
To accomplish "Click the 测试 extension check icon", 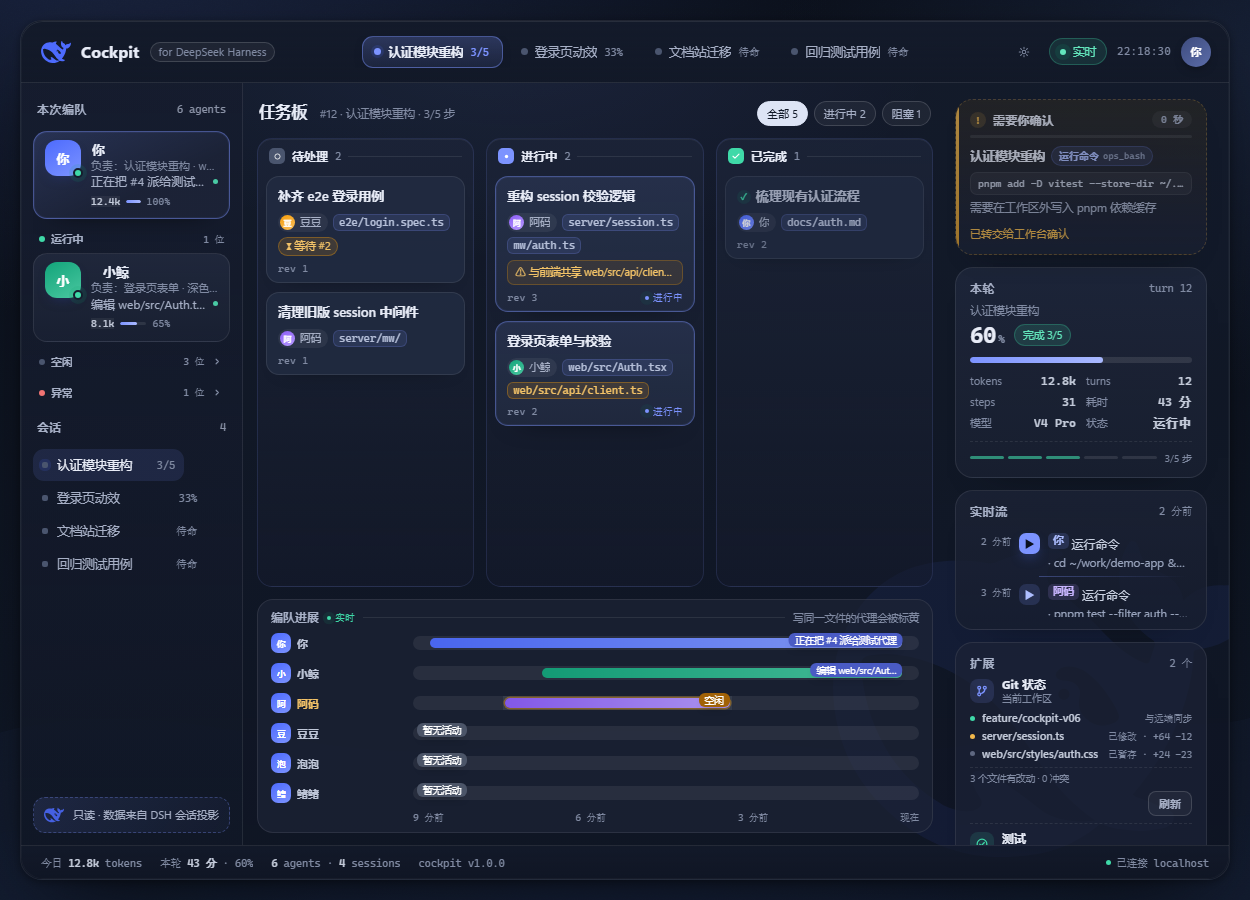I will (982, 841).
